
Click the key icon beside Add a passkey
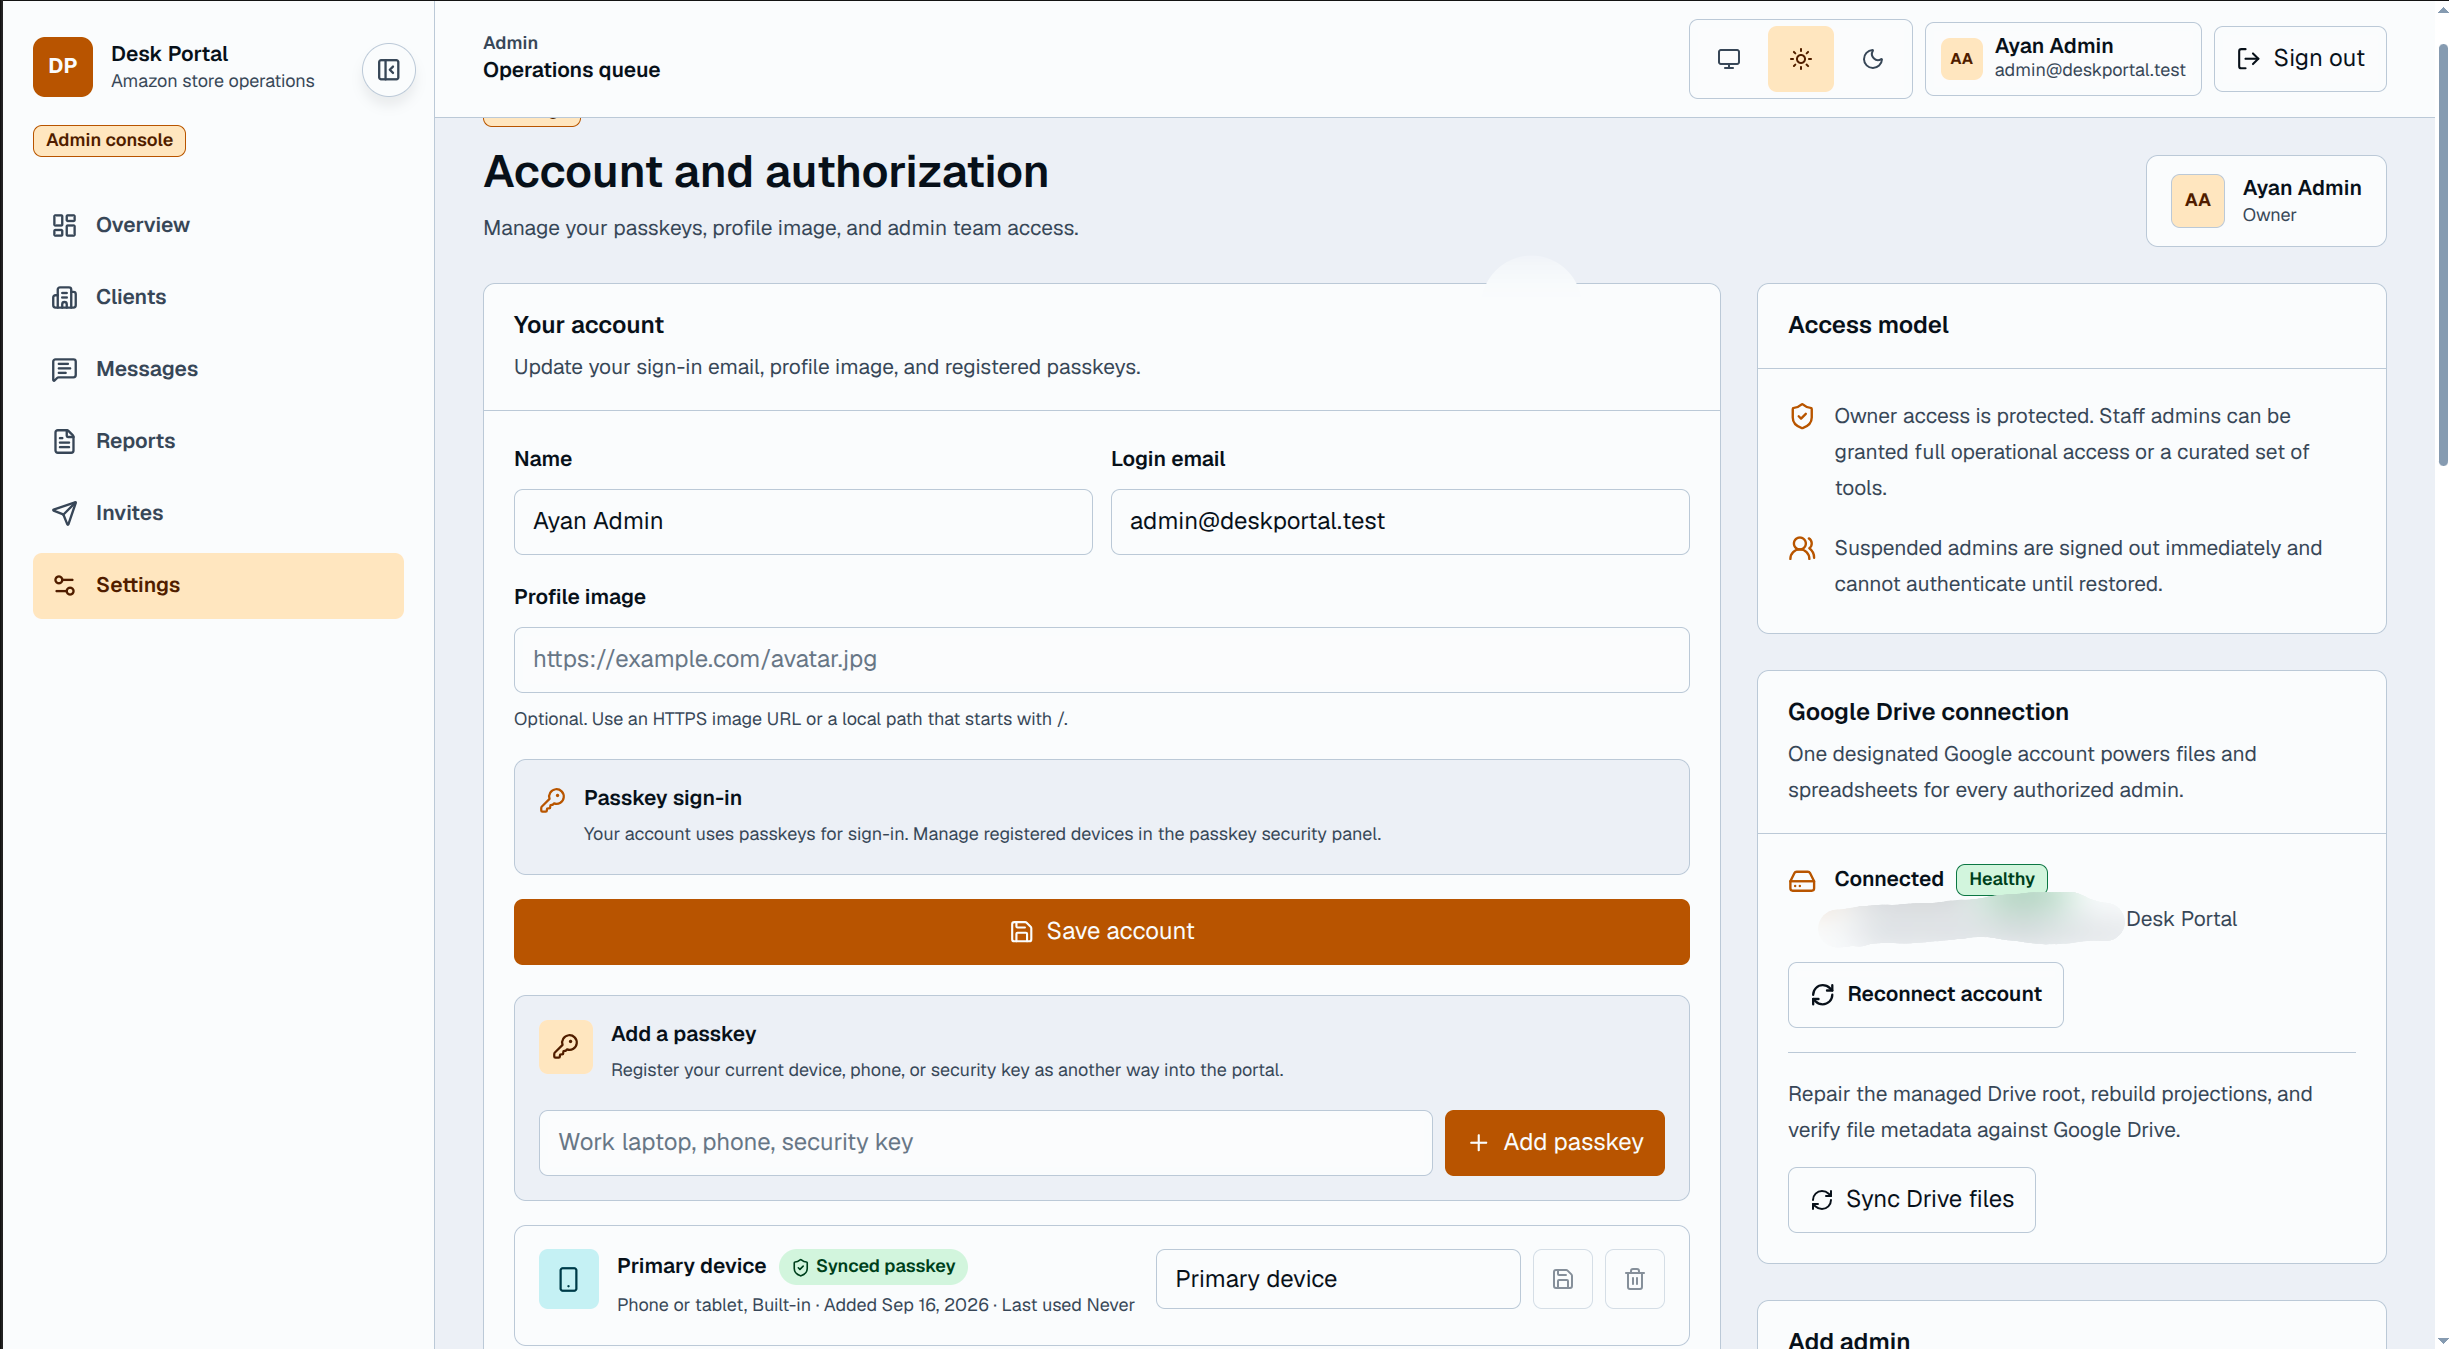pos(565,1046)
